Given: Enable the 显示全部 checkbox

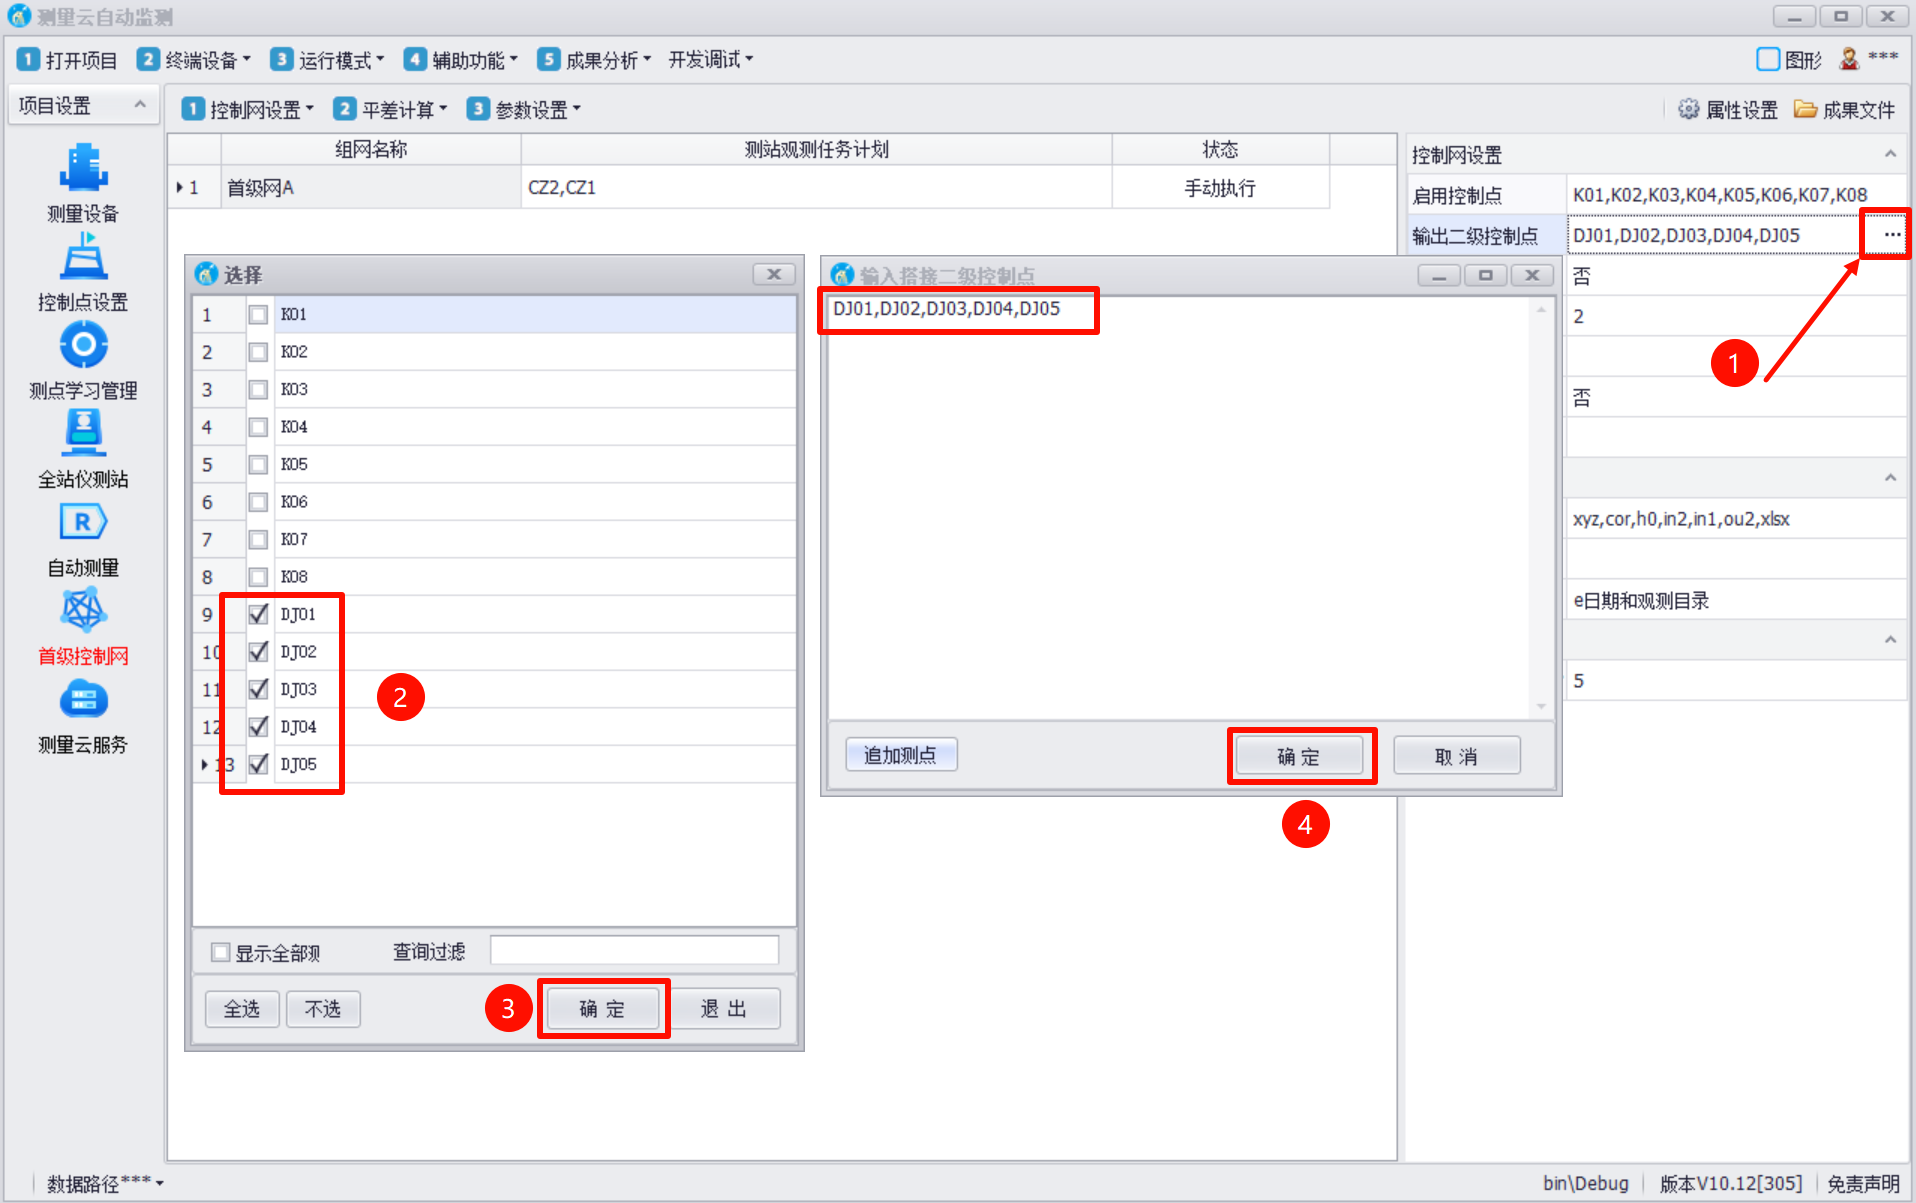Looking at the screenshot, I should (x=221, y=952).
